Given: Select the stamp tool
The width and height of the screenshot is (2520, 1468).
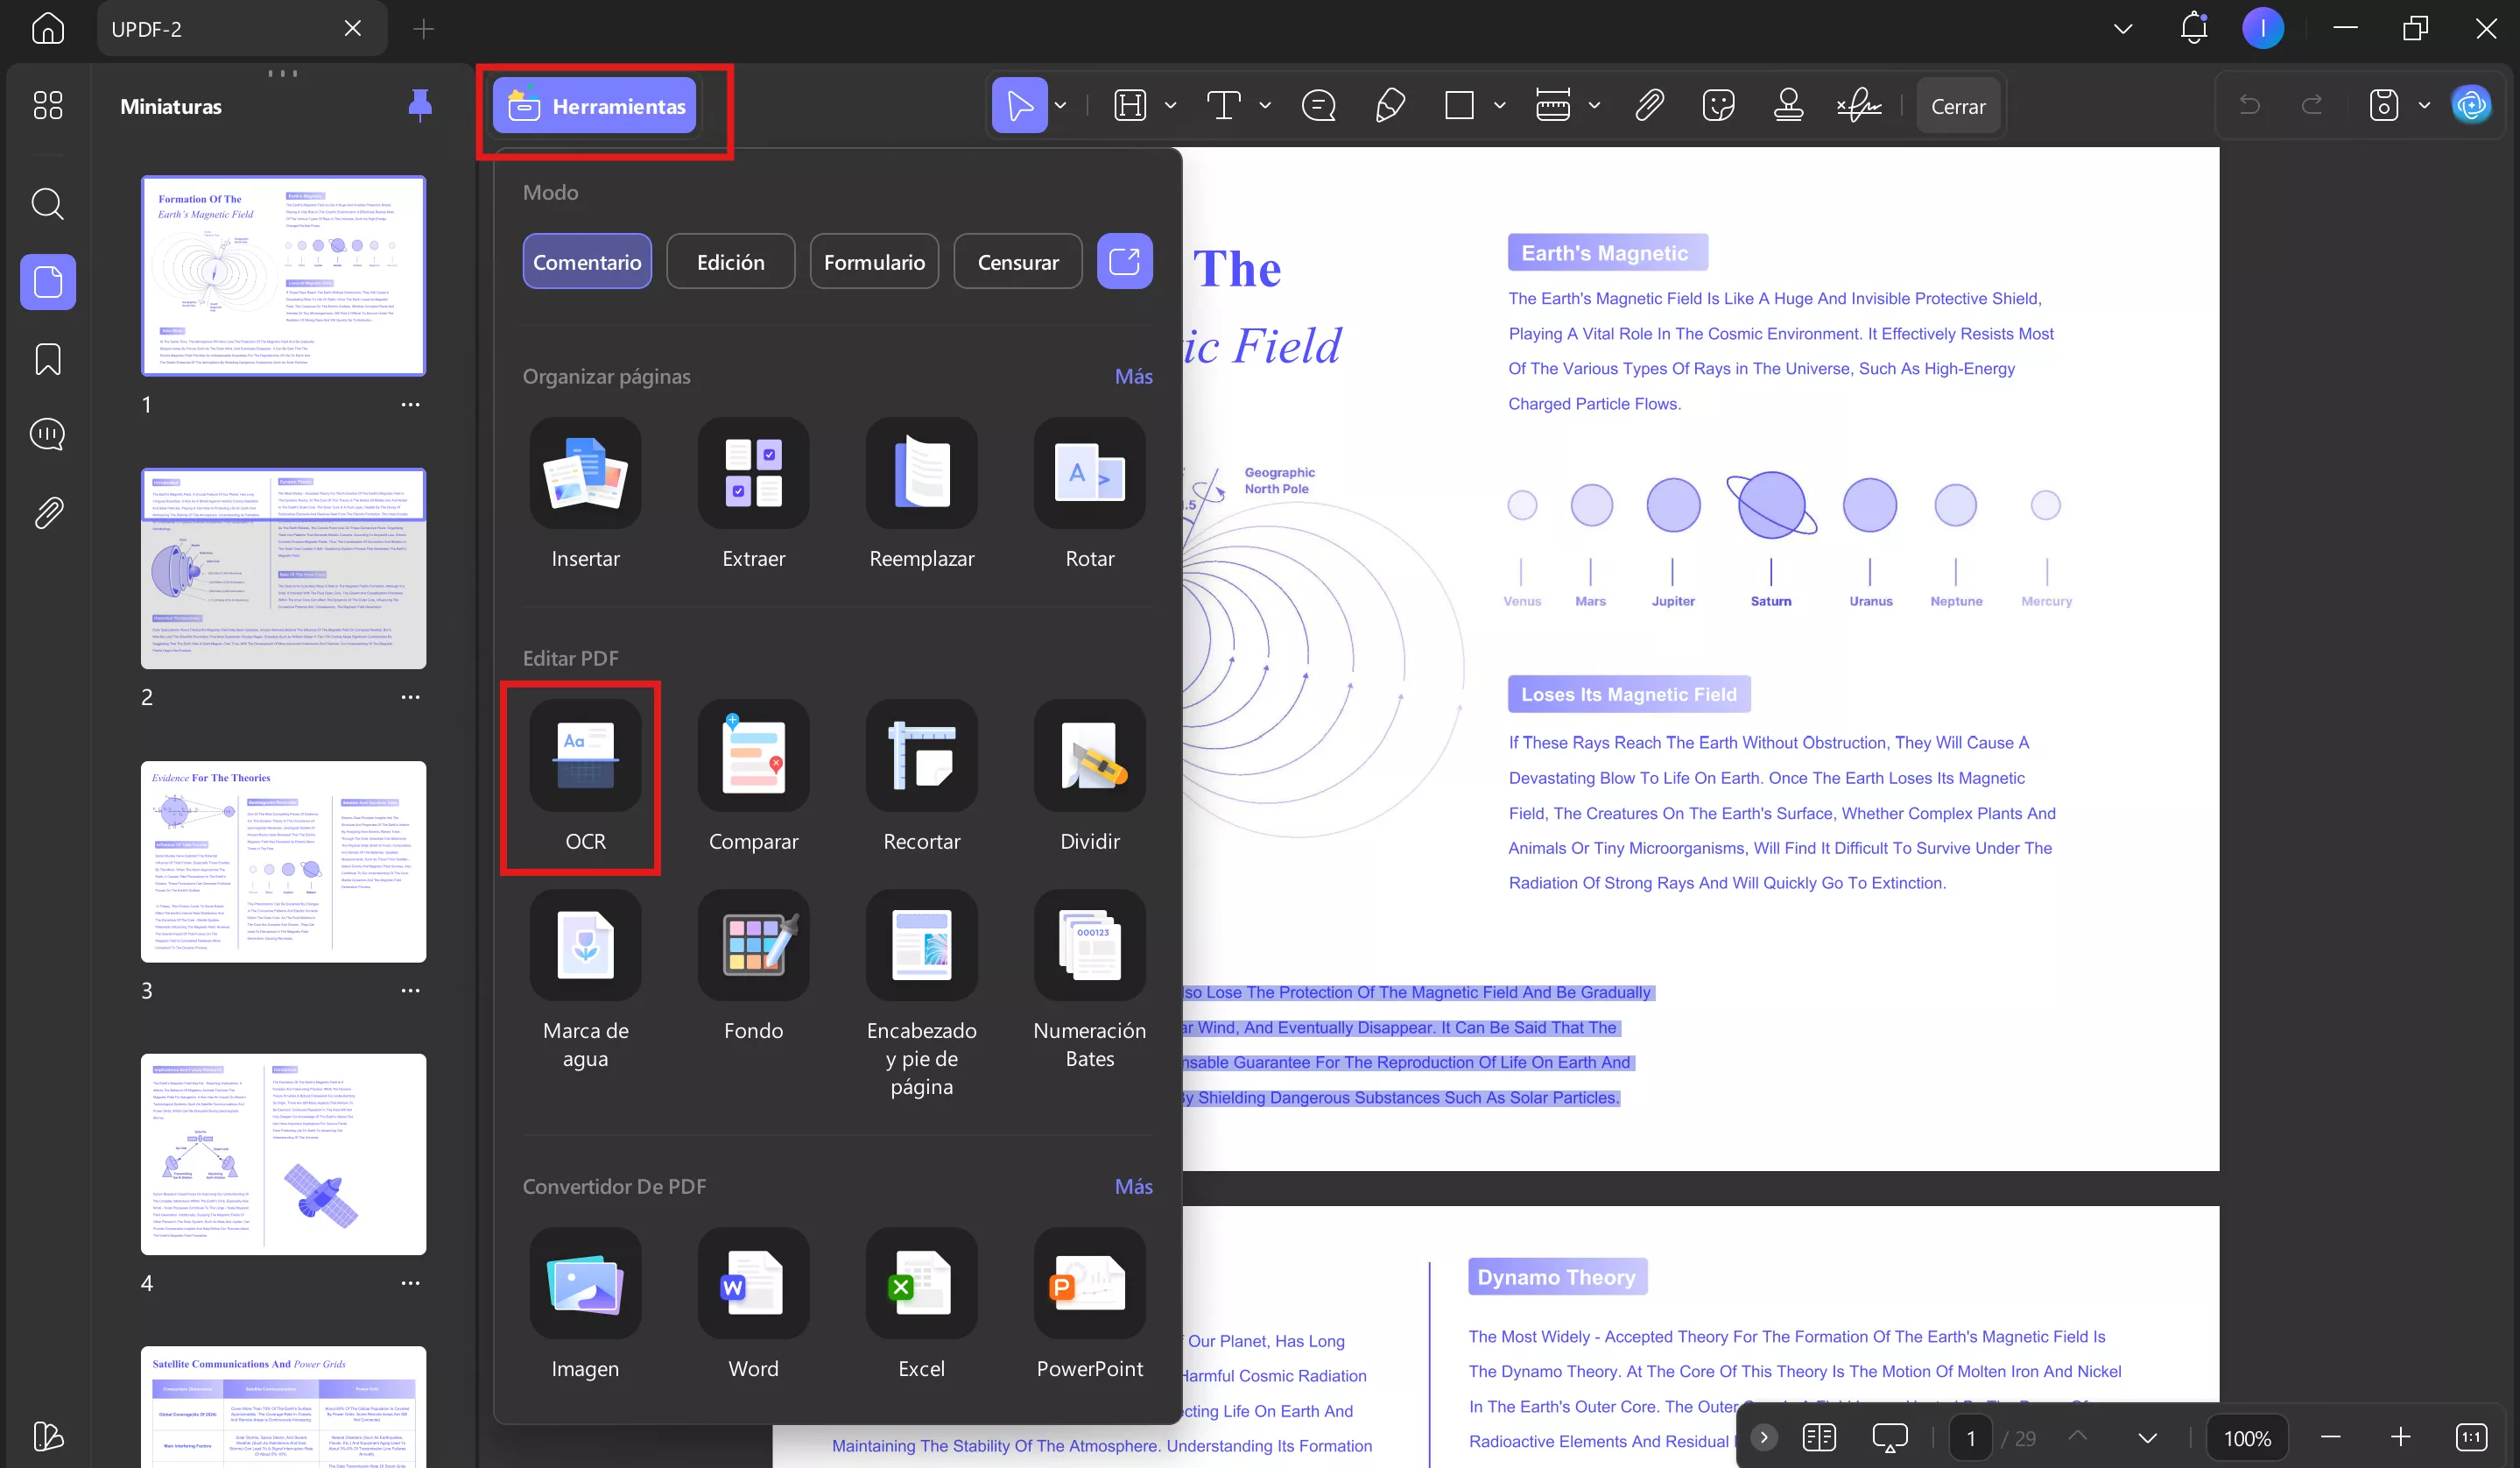Looking at the screenshot, I should click(x=1788, y=105).
